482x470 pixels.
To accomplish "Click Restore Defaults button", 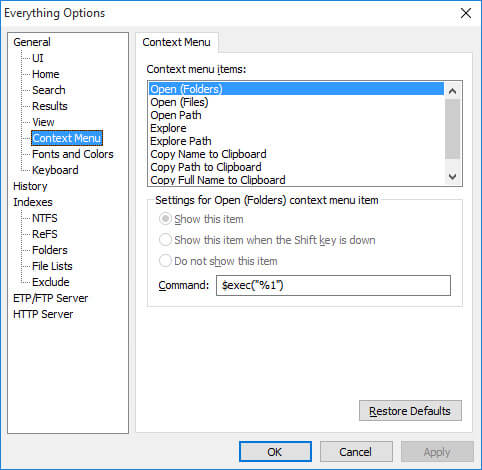I will pos(410,411).
